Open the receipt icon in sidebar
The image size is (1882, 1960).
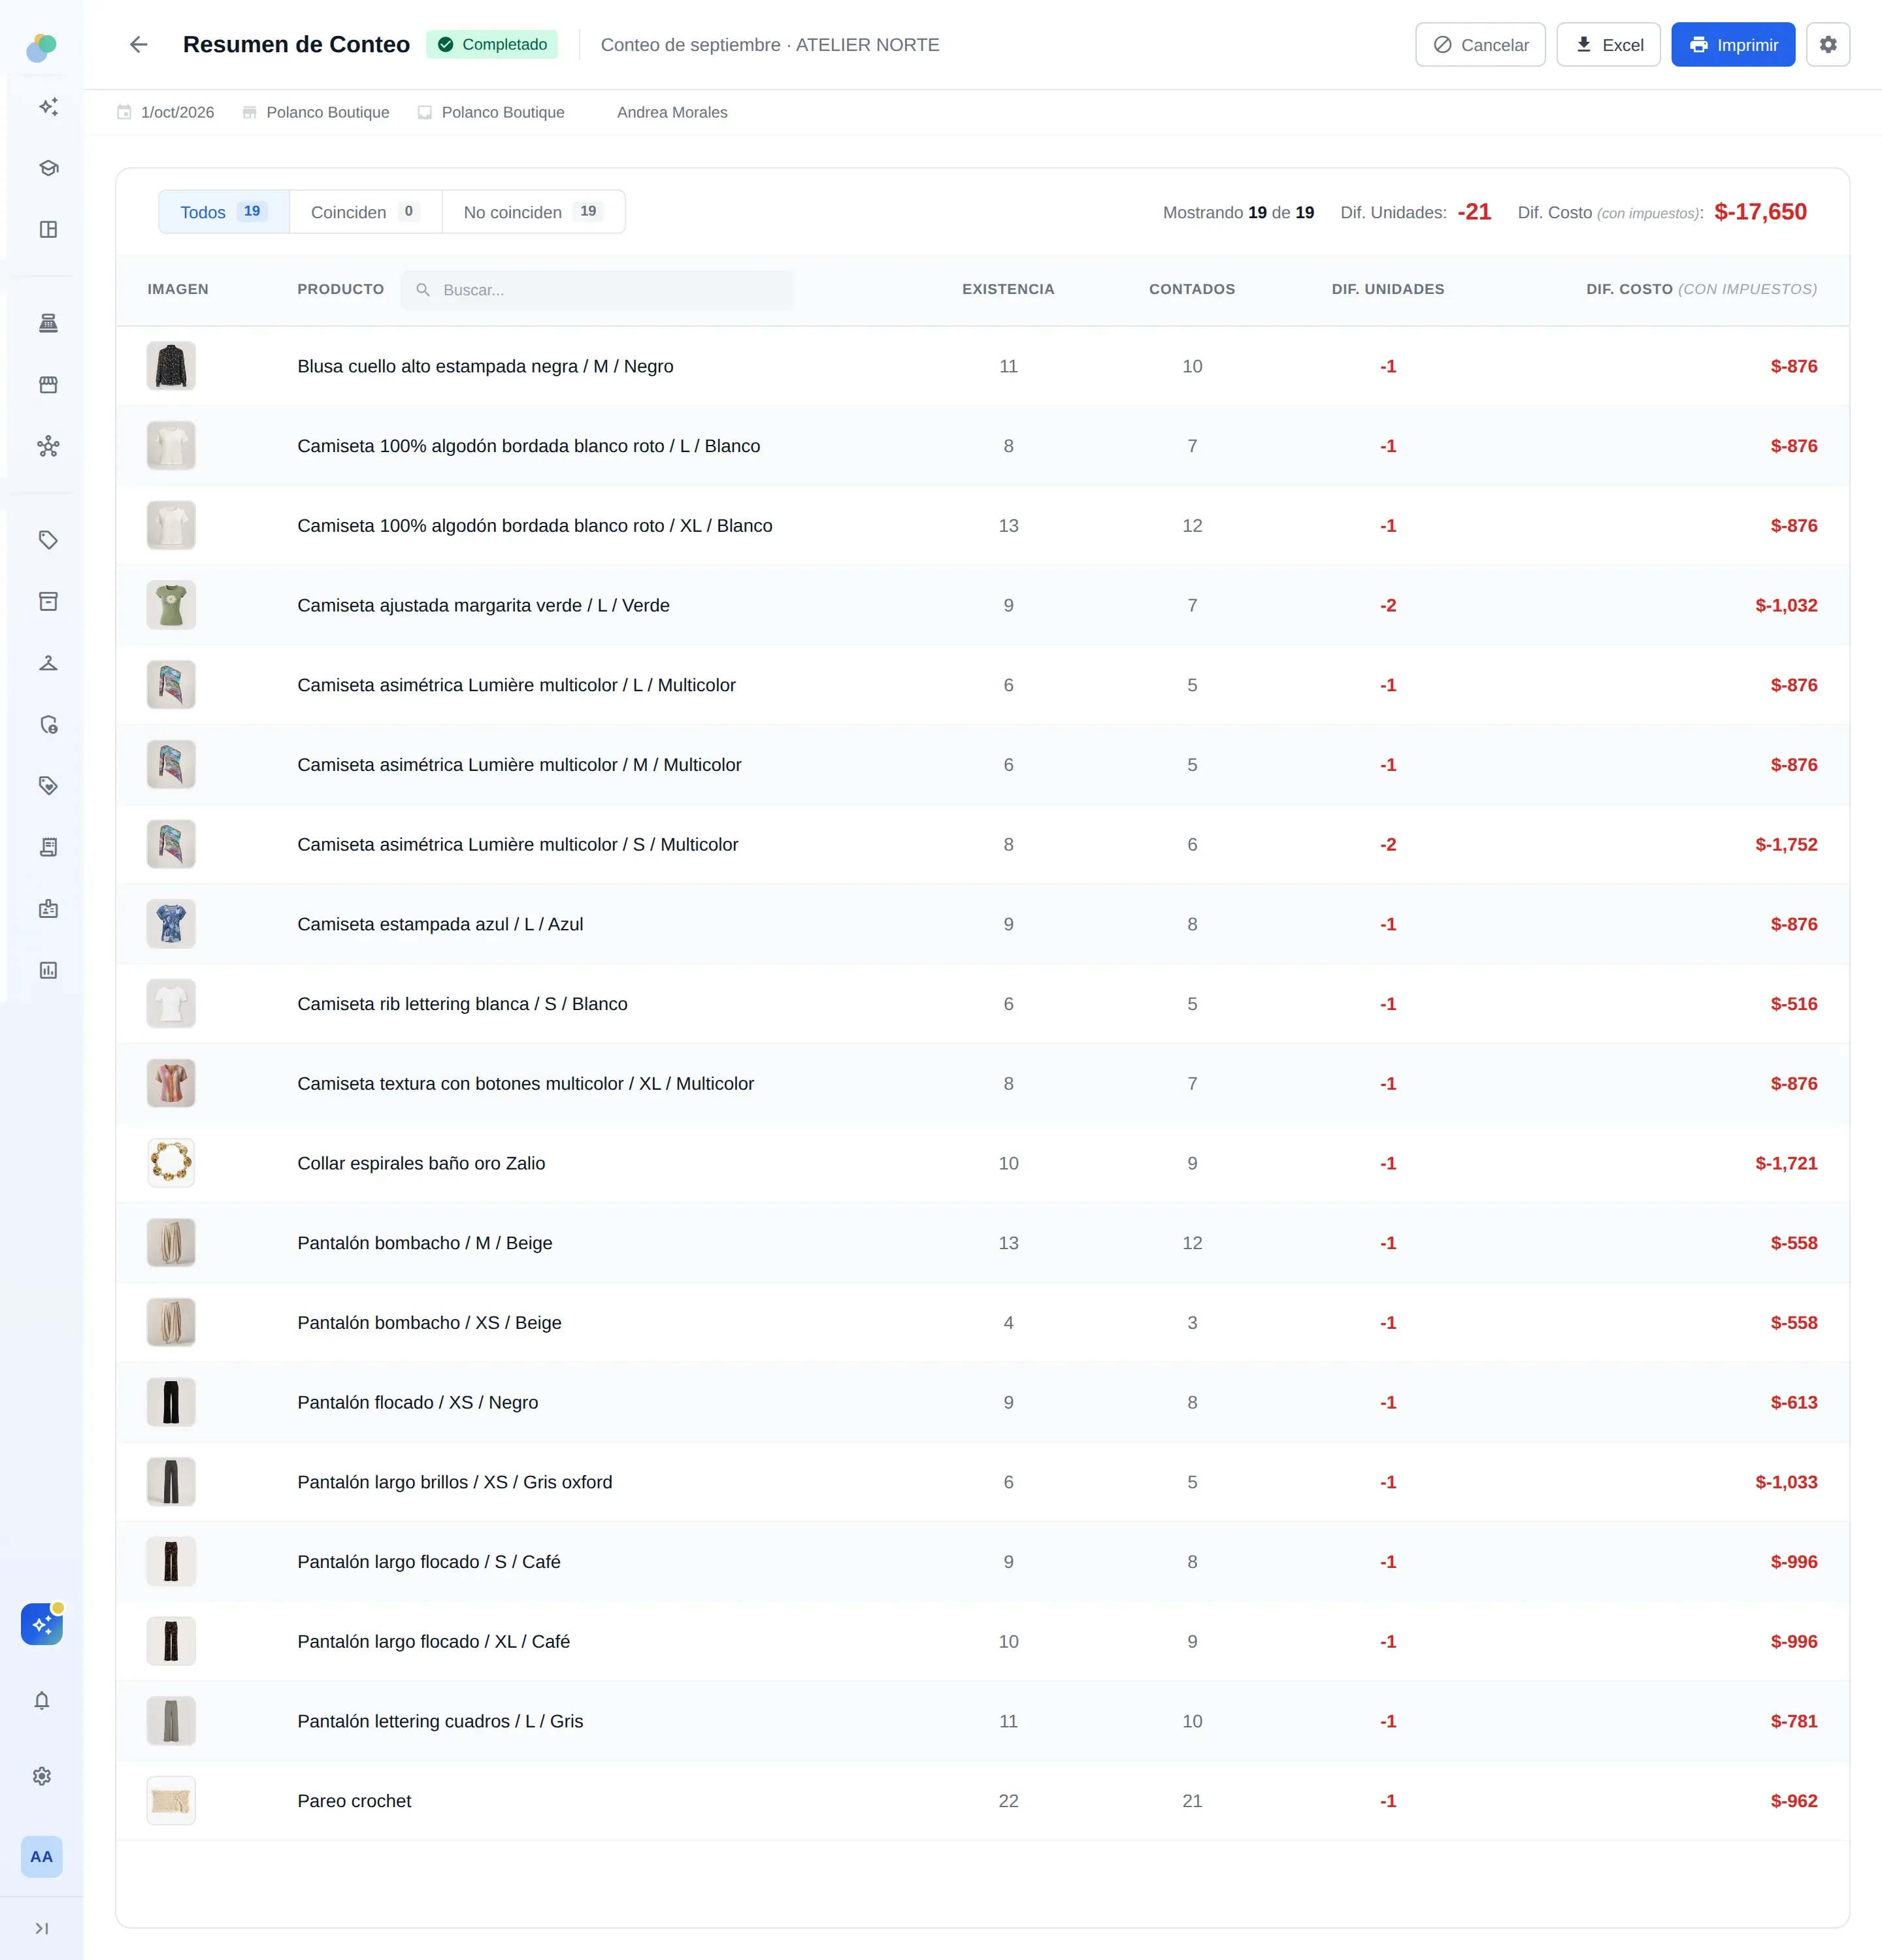48,847
